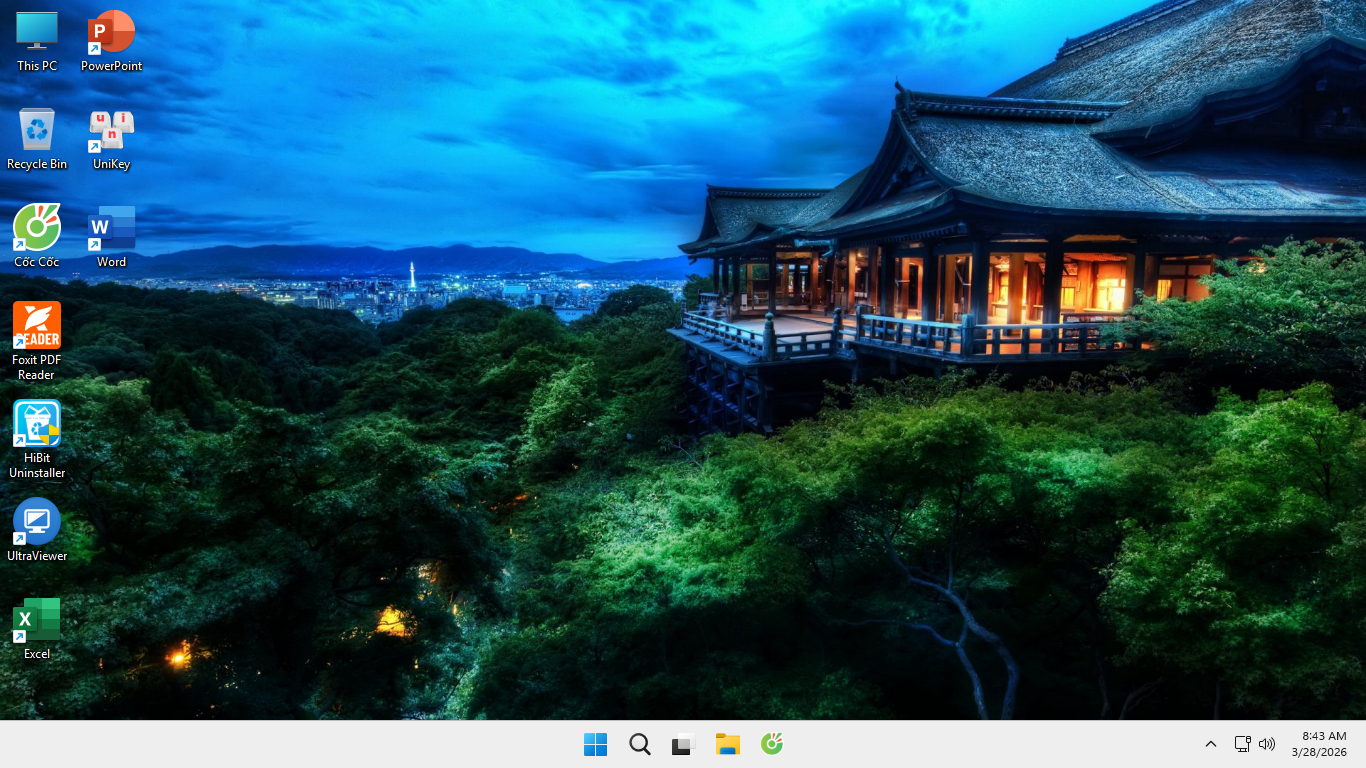The image size is (1366, 768).
Task: Launch Cốc Cốc browser from the taskbar
Action: coord(771,744)
